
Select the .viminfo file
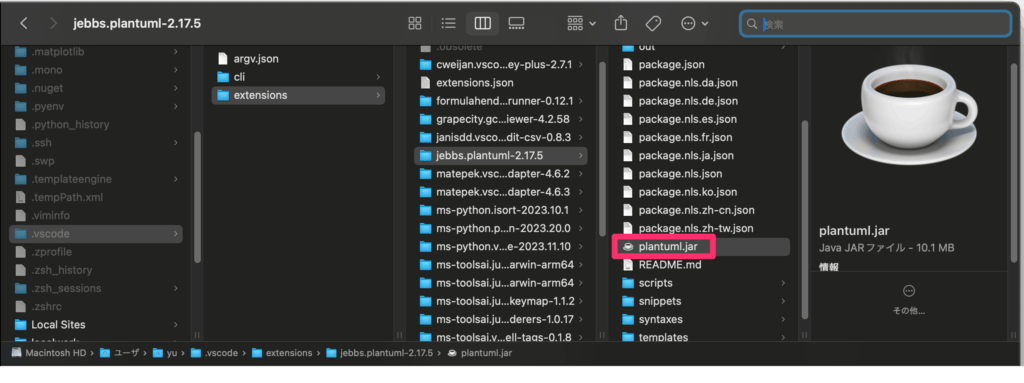point(96,215)
